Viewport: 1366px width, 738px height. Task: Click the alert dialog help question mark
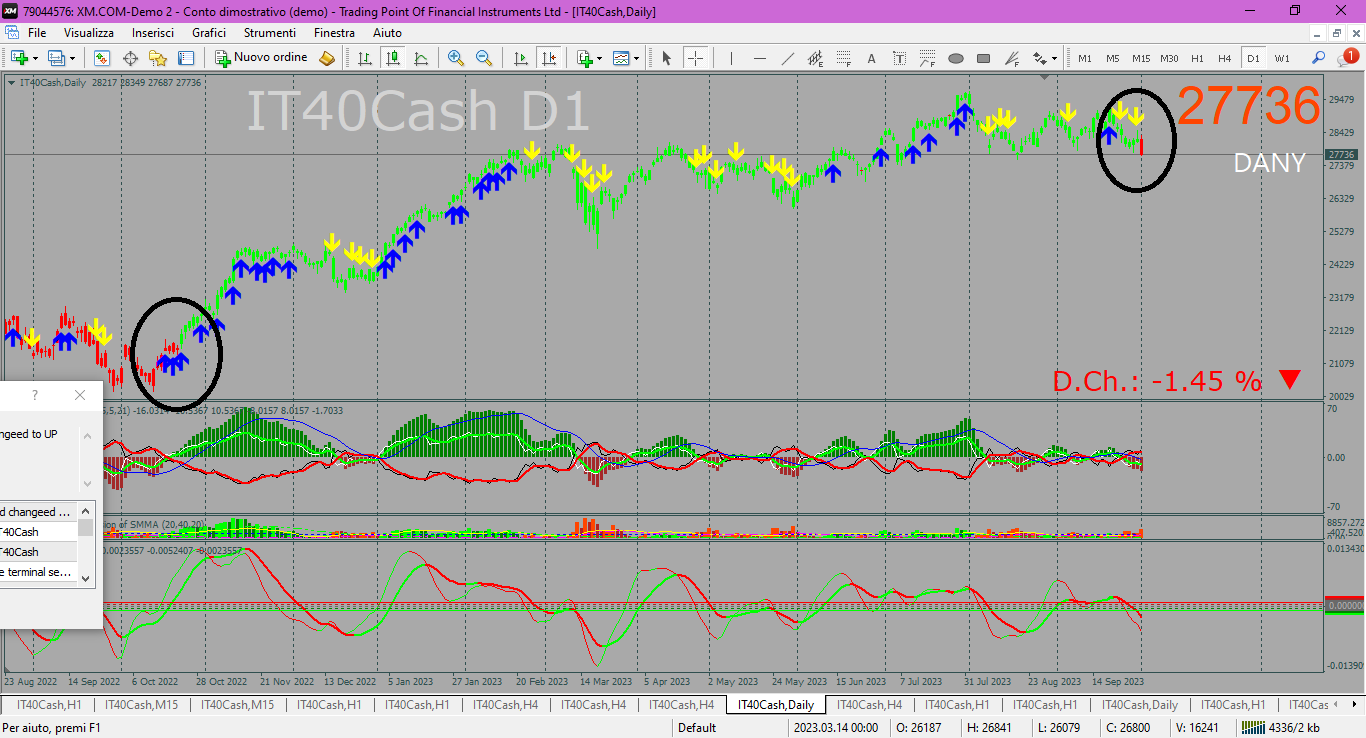point(35,396)
